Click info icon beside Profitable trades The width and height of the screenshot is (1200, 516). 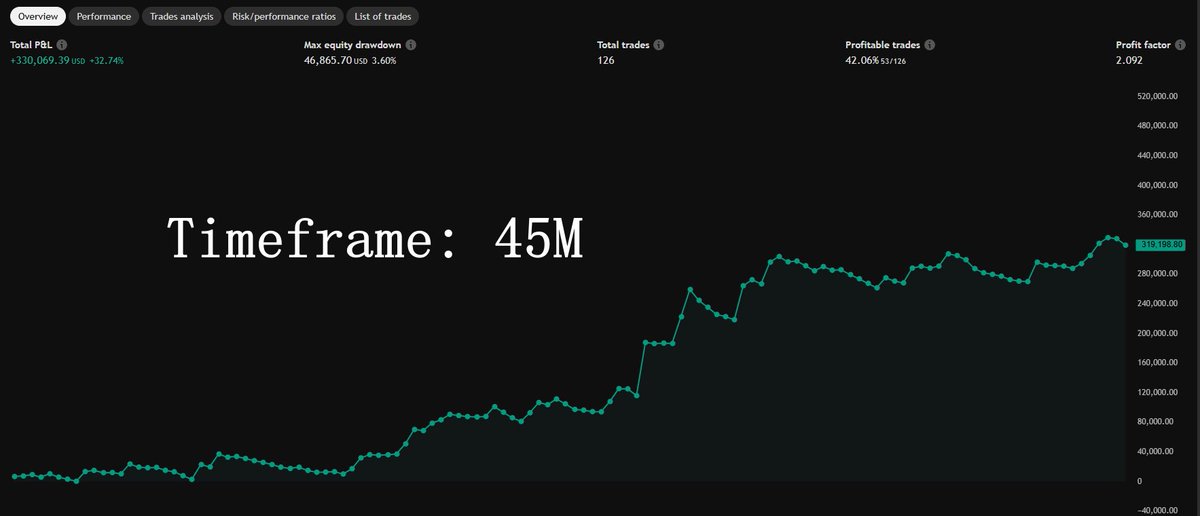pyautogui.click(x=930, y=45)
